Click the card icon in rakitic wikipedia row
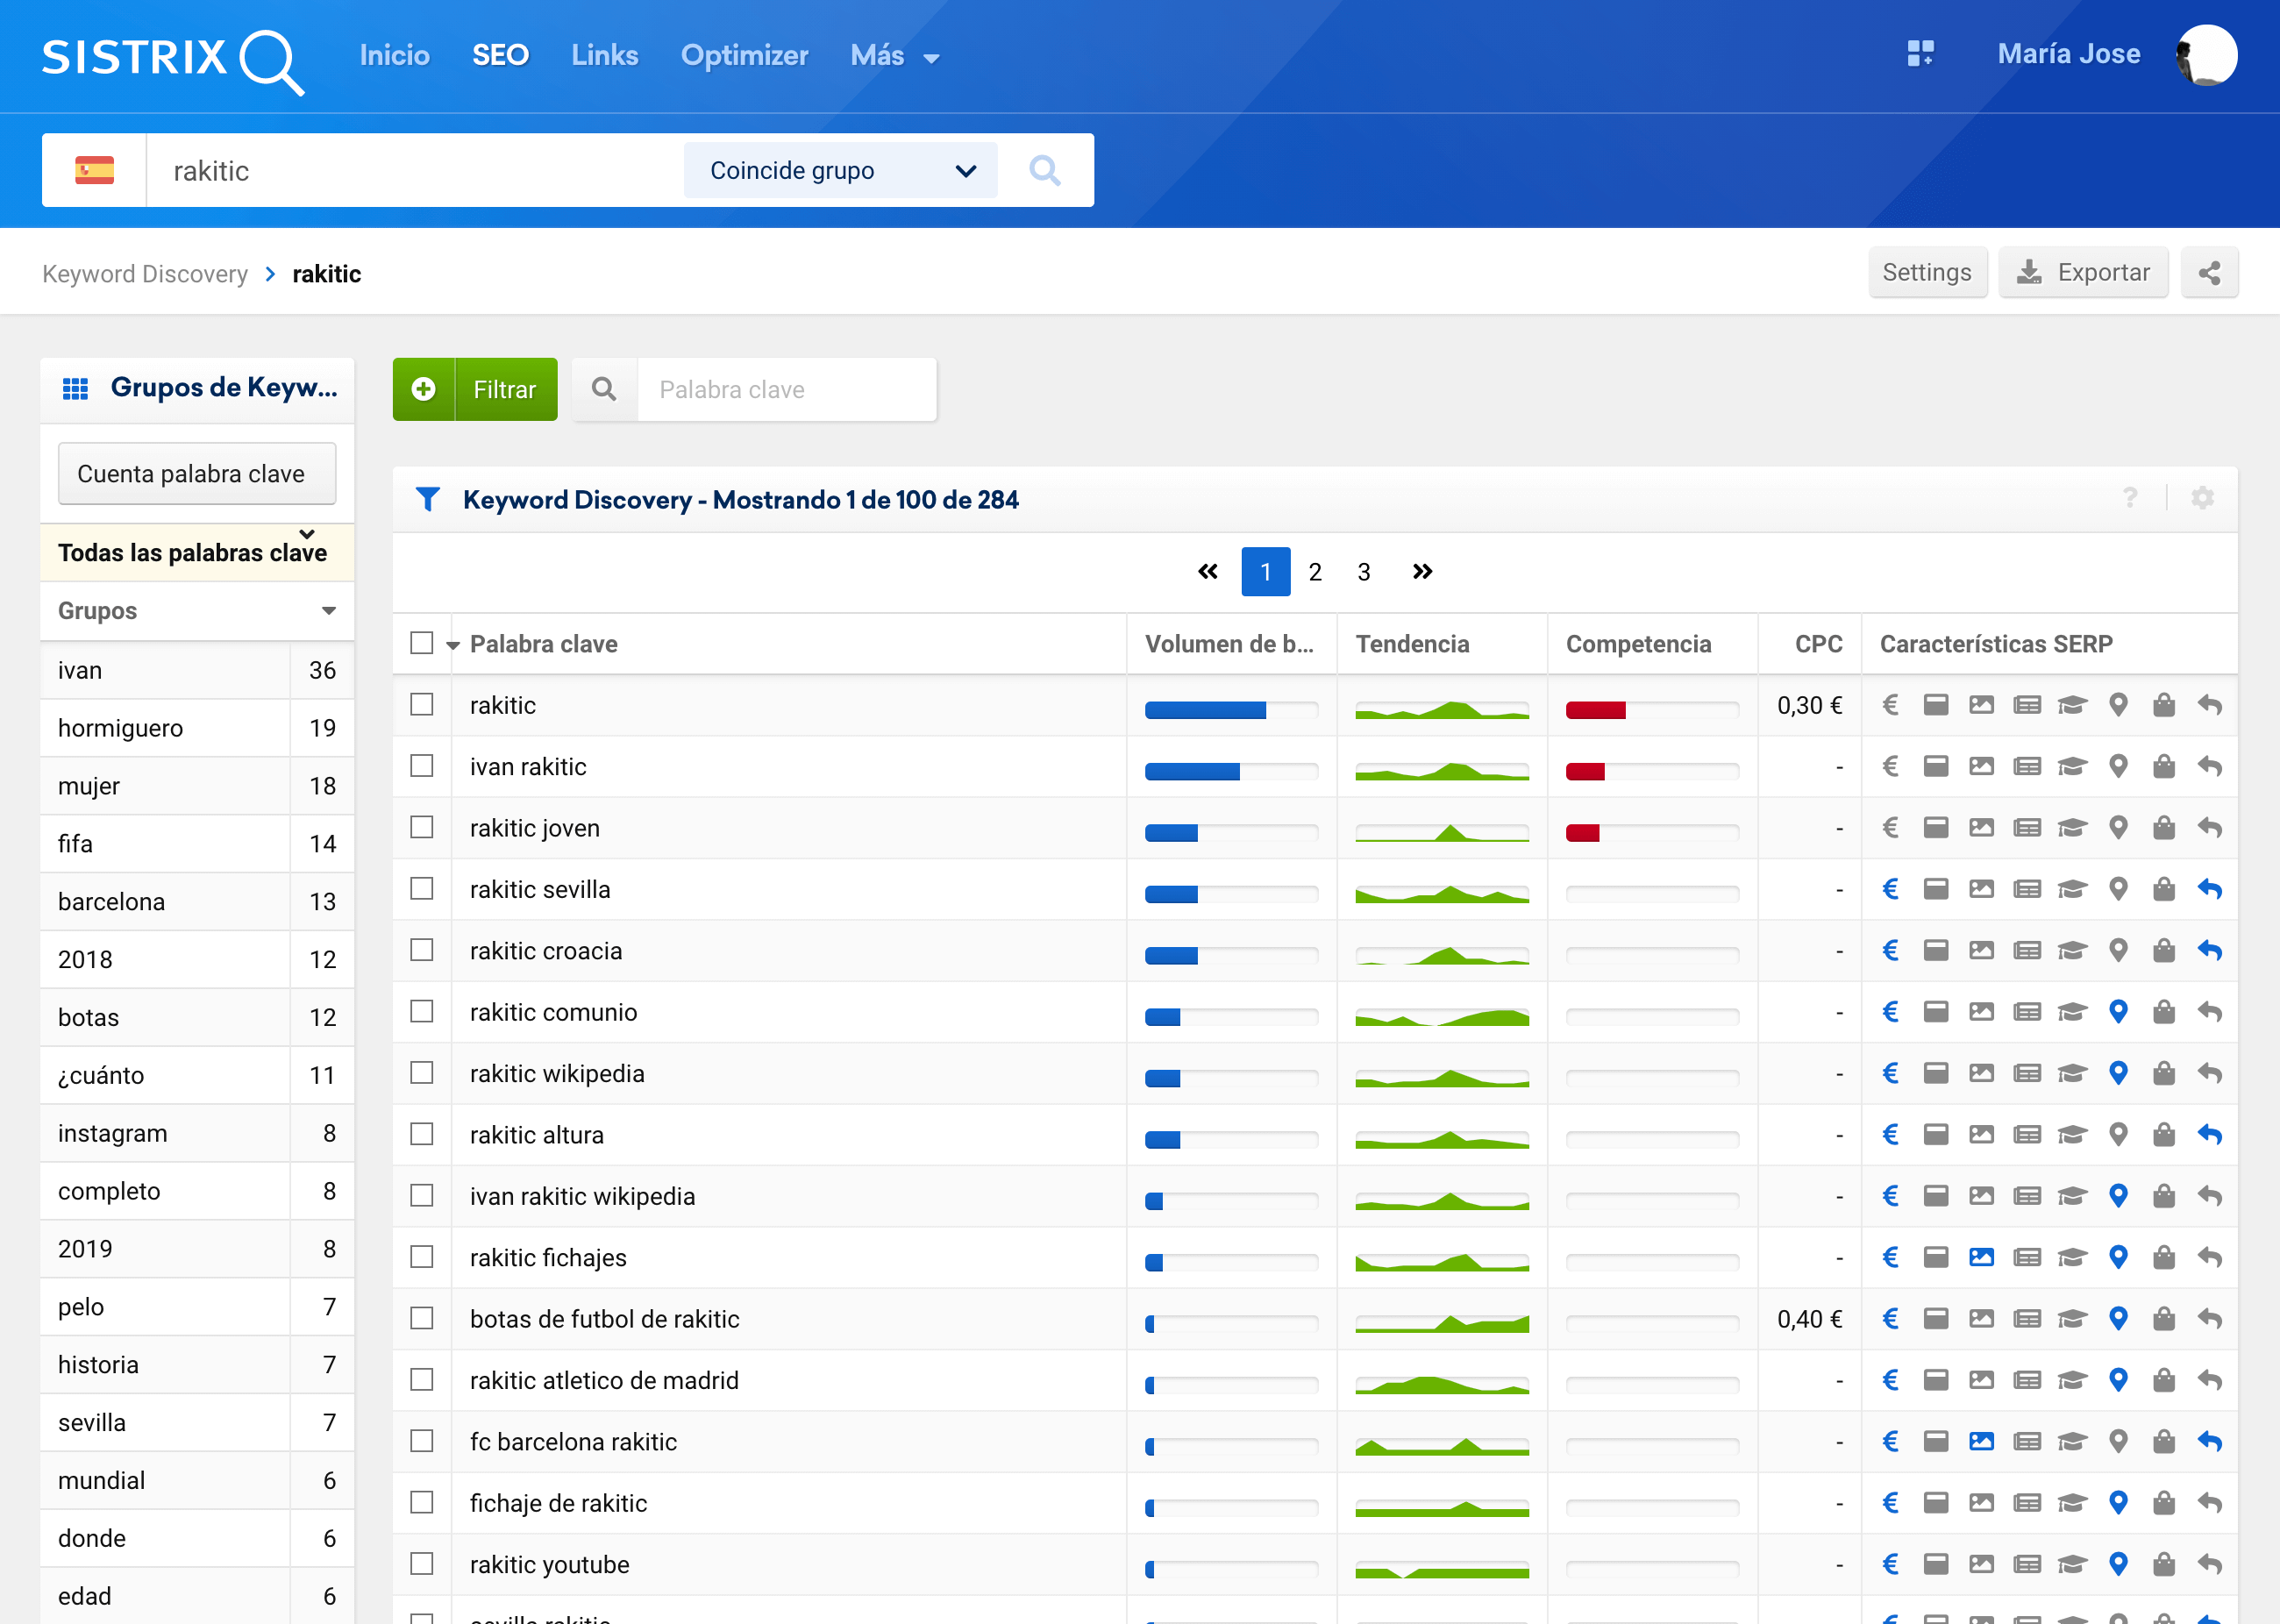The image size is (2280, 1624). [x=1936, y=1073]
